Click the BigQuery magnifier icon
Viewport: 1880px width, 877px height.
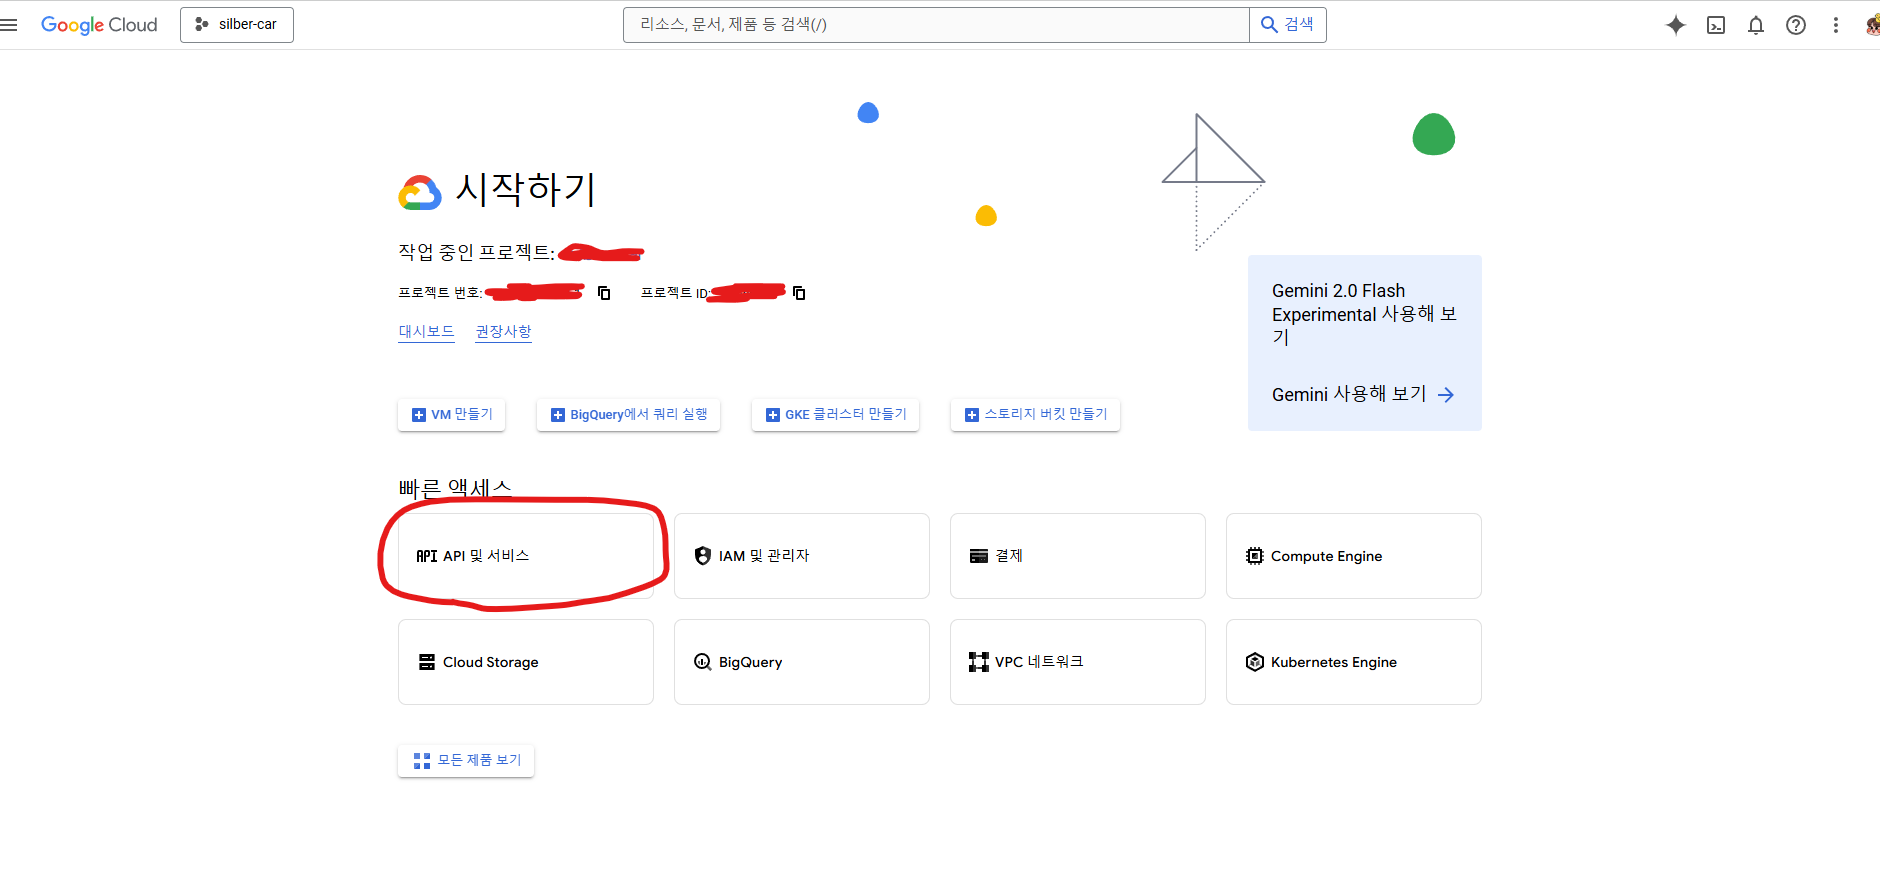click(x=703, y=662)
